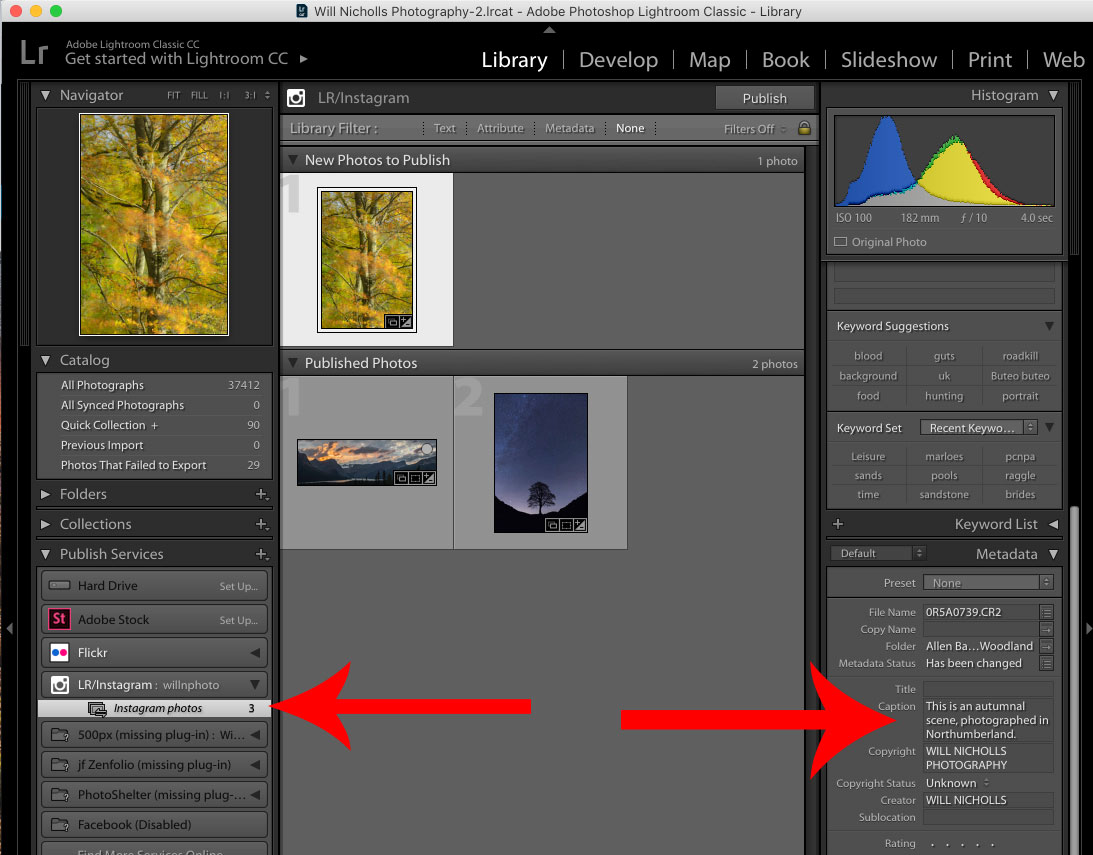Open the Metadata Preset 'None' dropdown

(988, 582)
